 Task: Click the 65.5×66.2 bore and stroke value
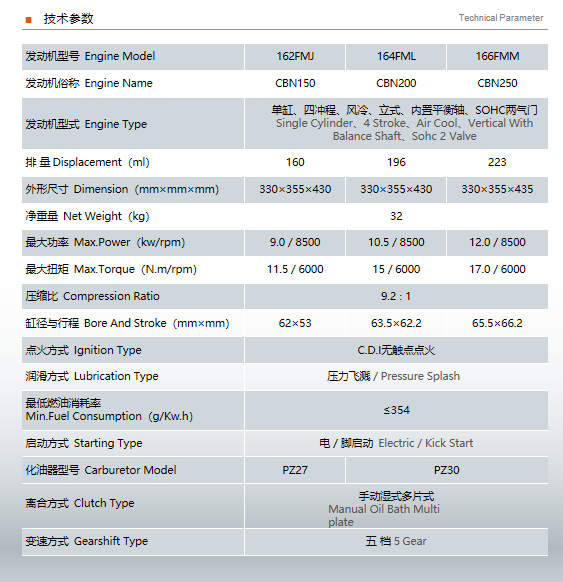click(497, 323)
